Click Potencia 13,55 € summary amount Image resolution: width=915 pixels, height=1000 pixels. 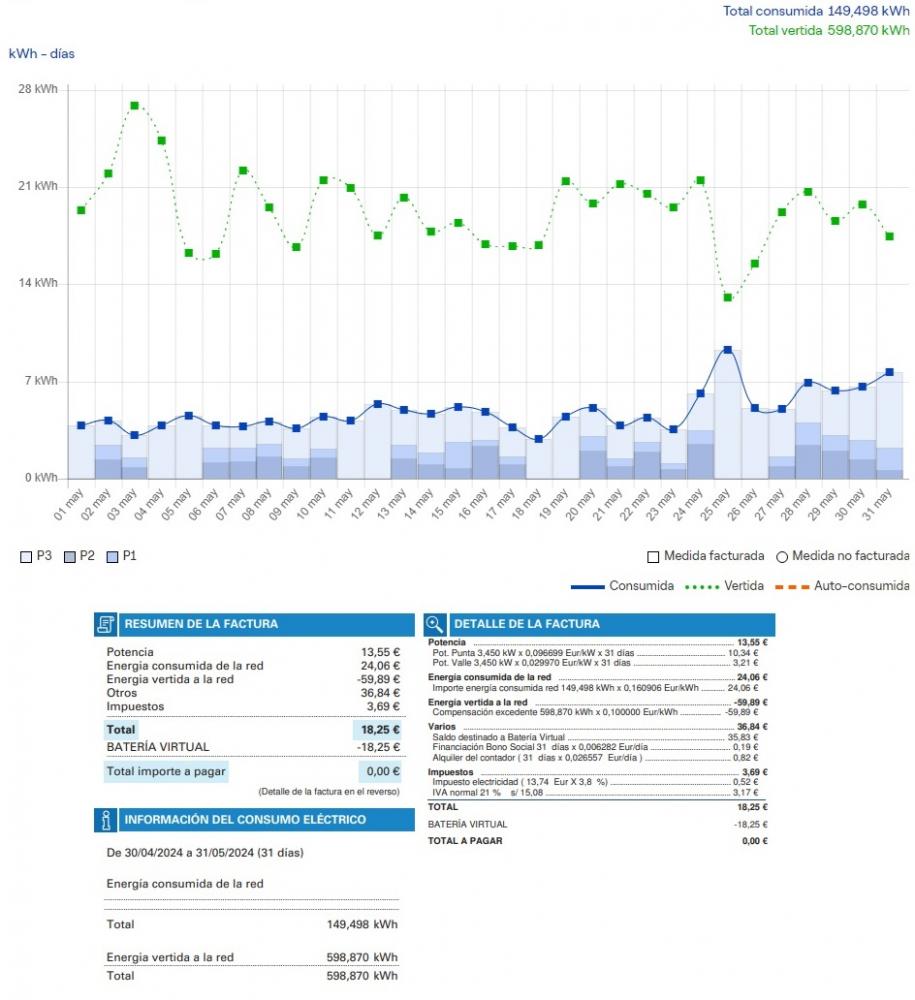pyautogui.click(x=380, y=652)
